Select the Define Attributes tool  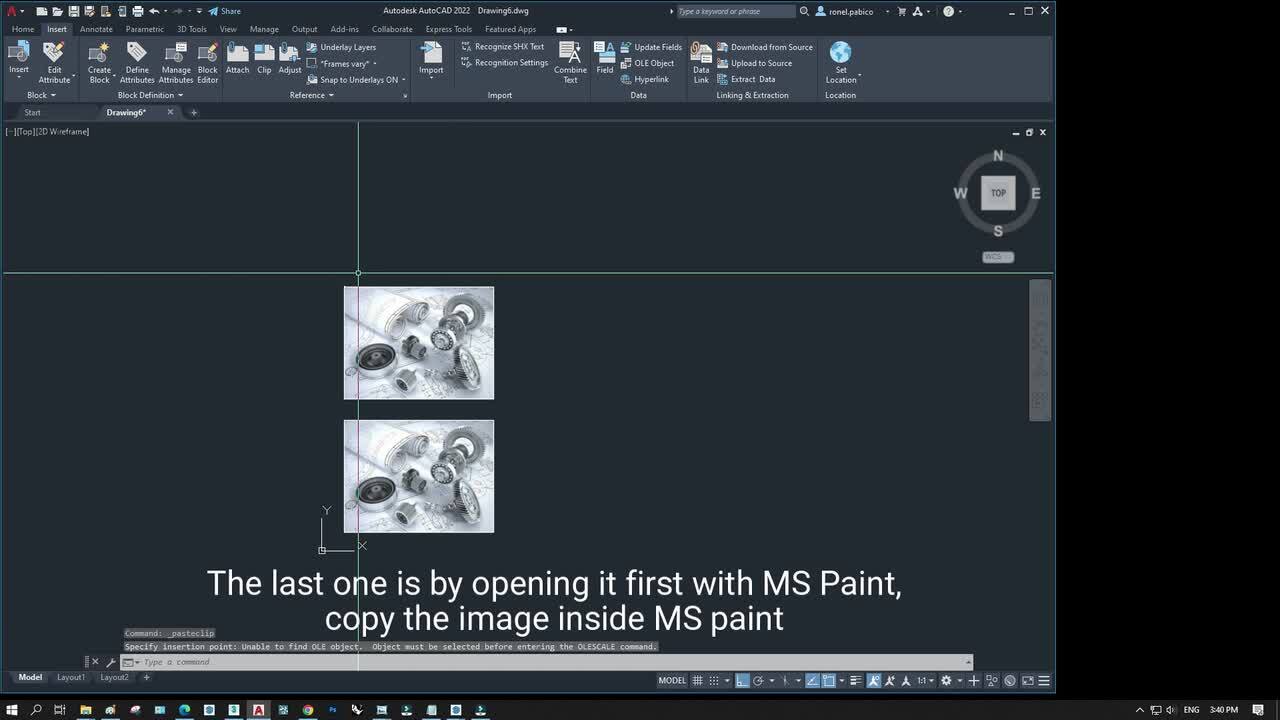click(137, 62)
